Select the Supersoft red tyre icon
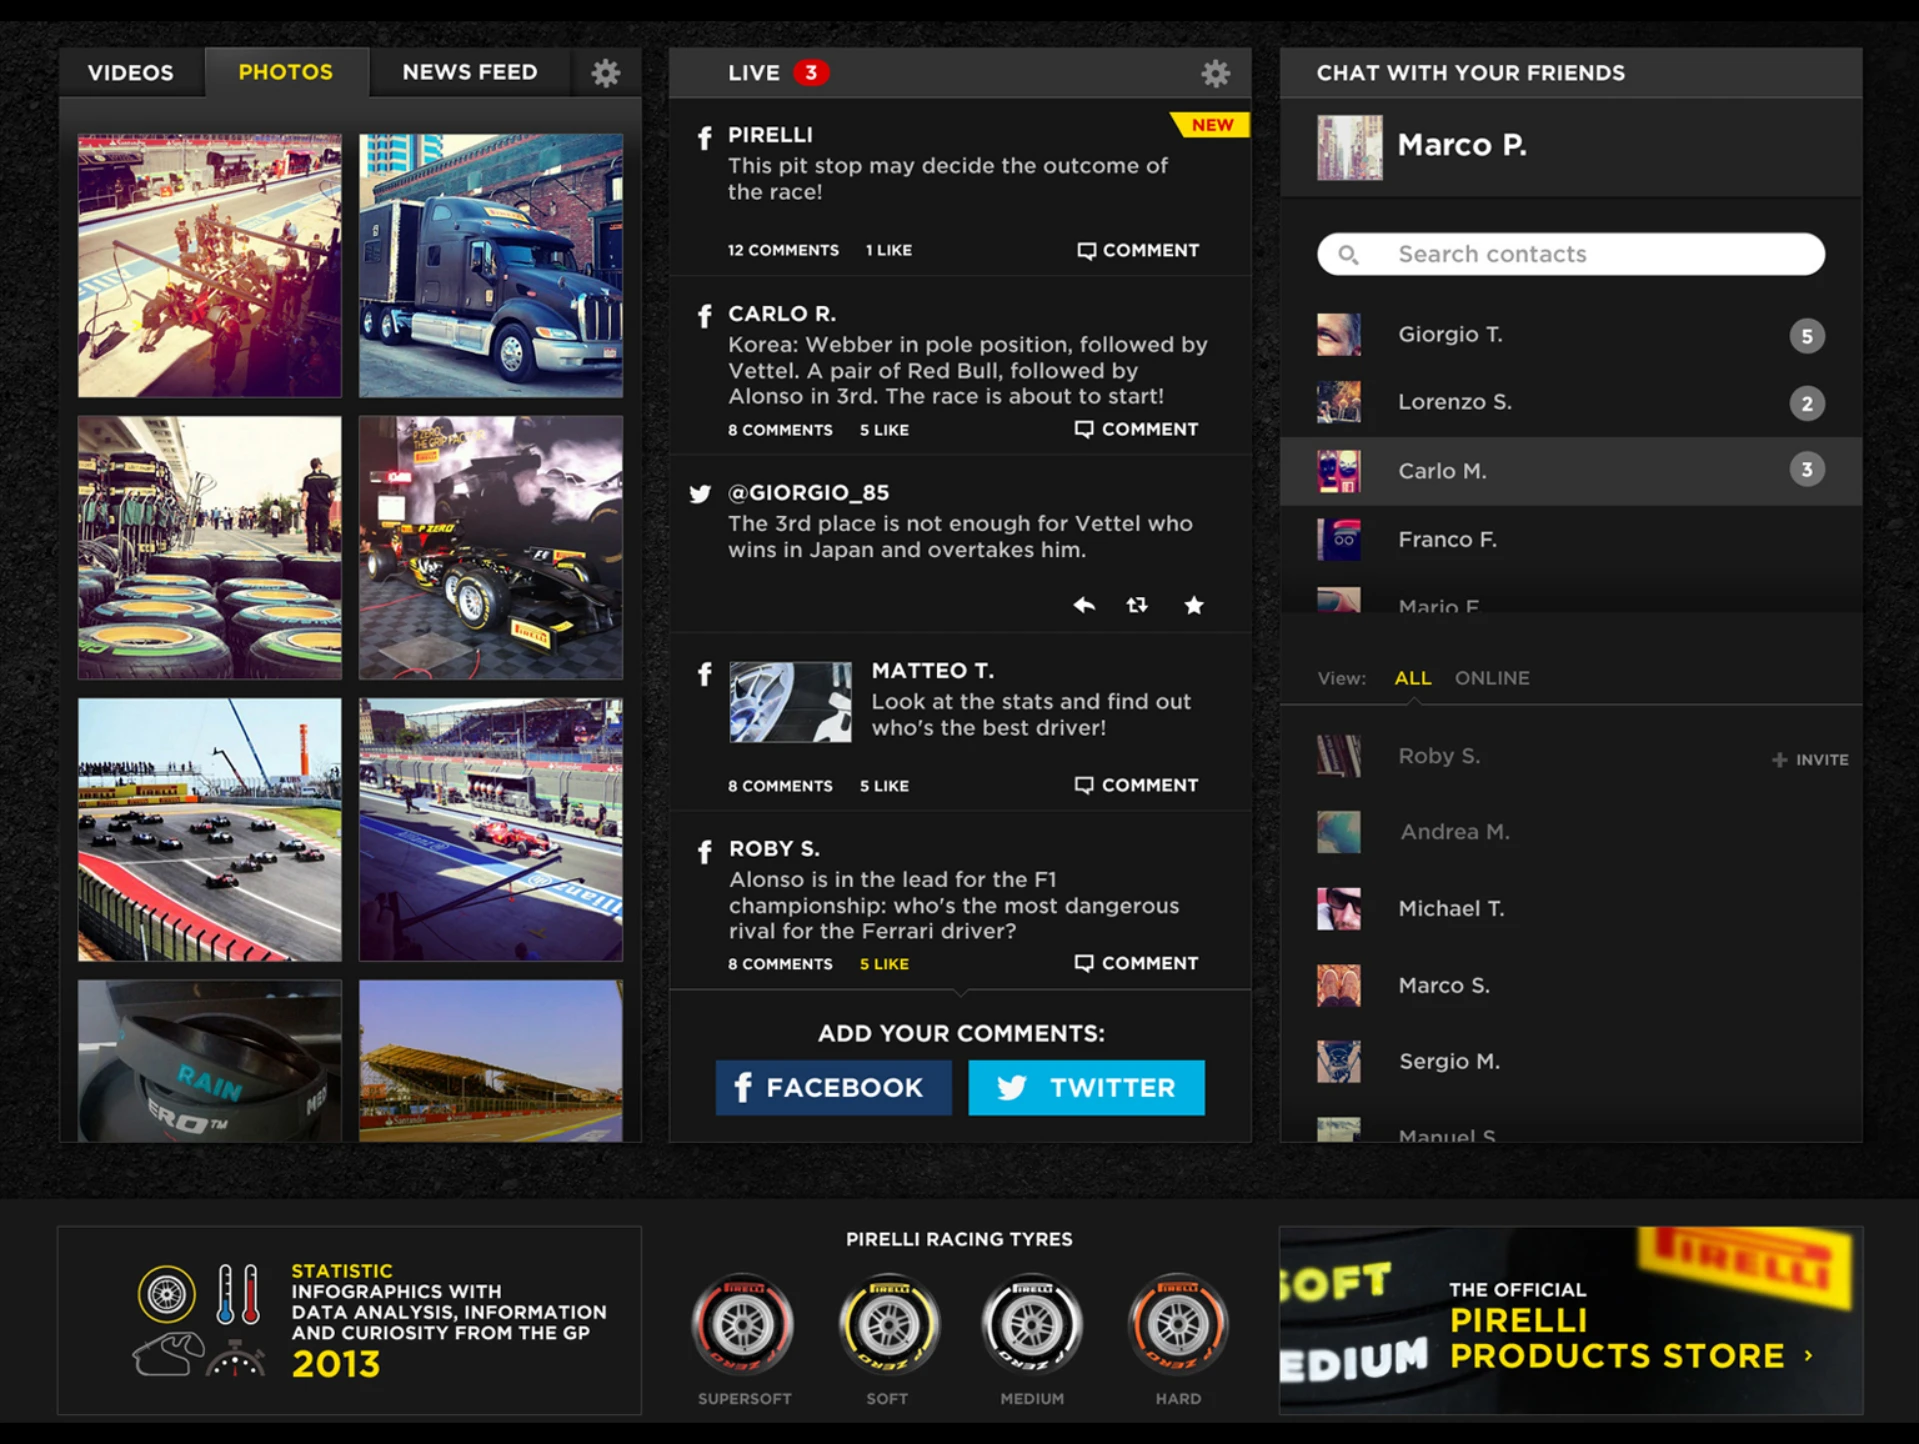Image resolution: width=1919 pixels, height=1444 pixels. coord(743,1326)
